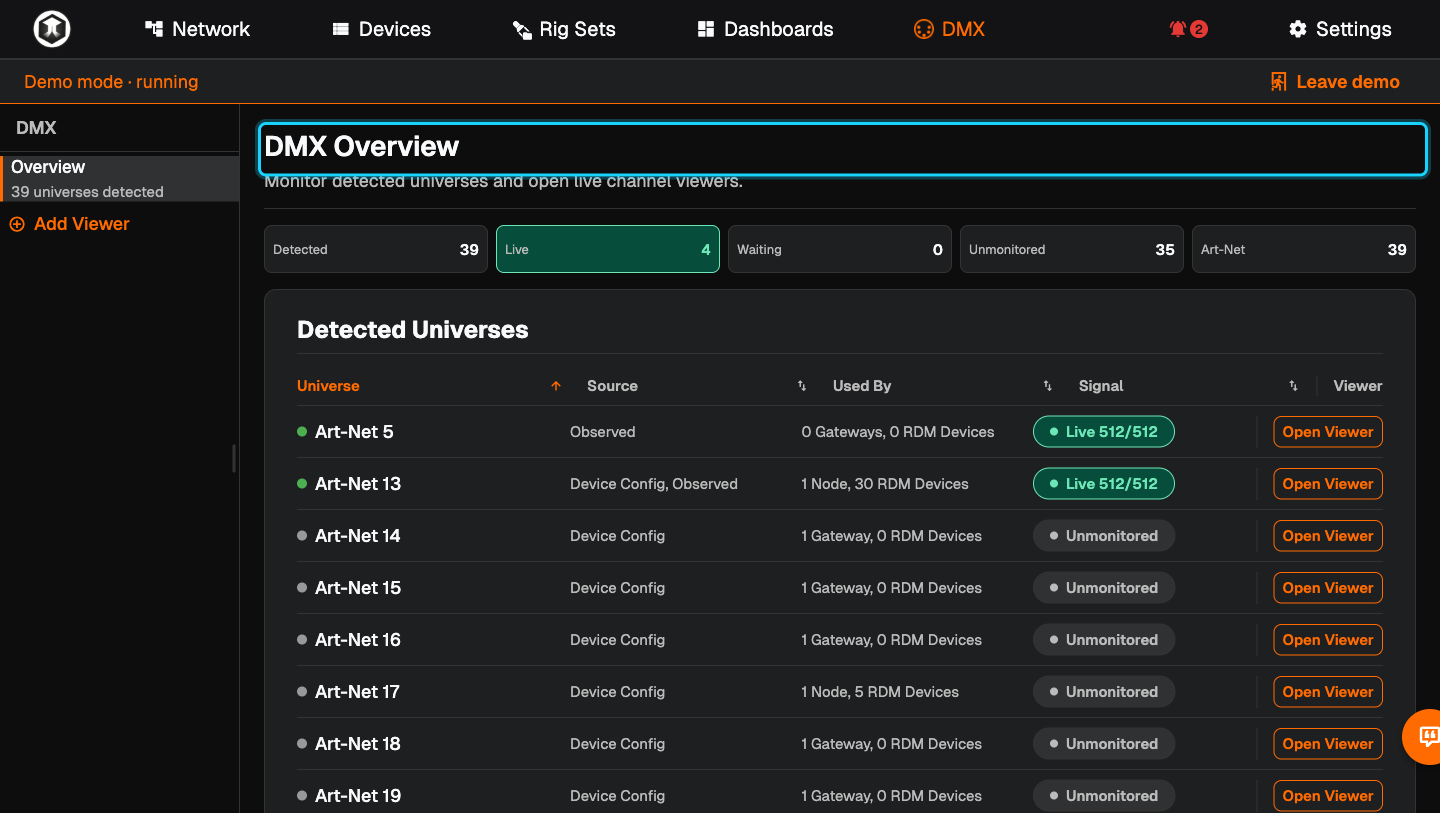This screenshot has height=813, width=1440.
Task: Click the Devices icon in the navbar
Action: (341, 29)
